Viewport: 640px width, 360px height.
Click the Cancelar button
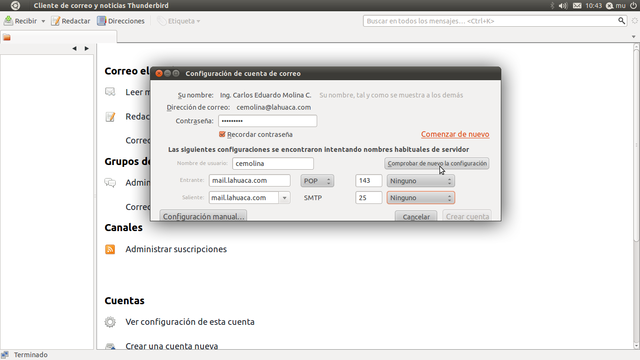(416, 216)
